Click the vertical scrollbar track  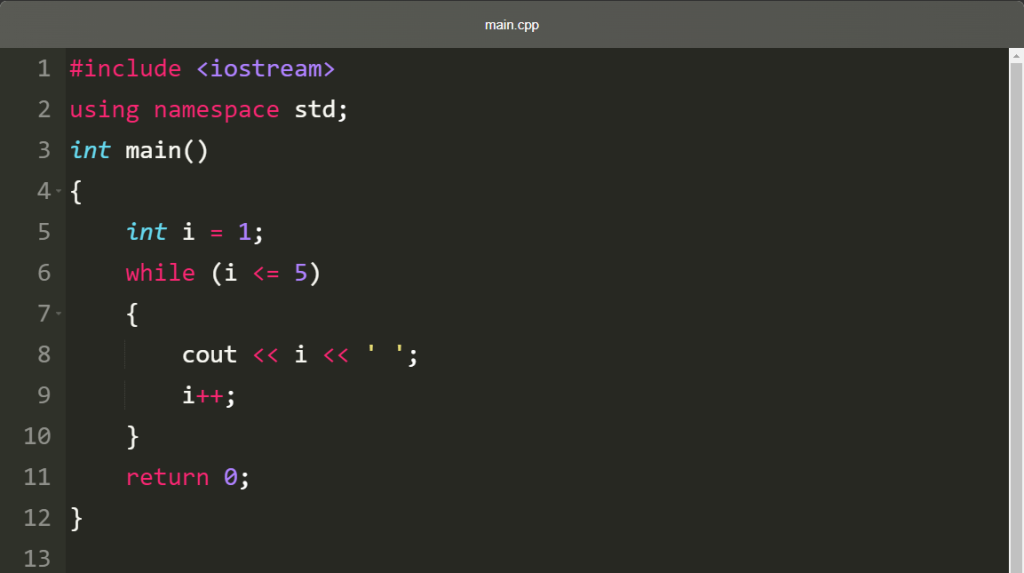pos(1016,318)
